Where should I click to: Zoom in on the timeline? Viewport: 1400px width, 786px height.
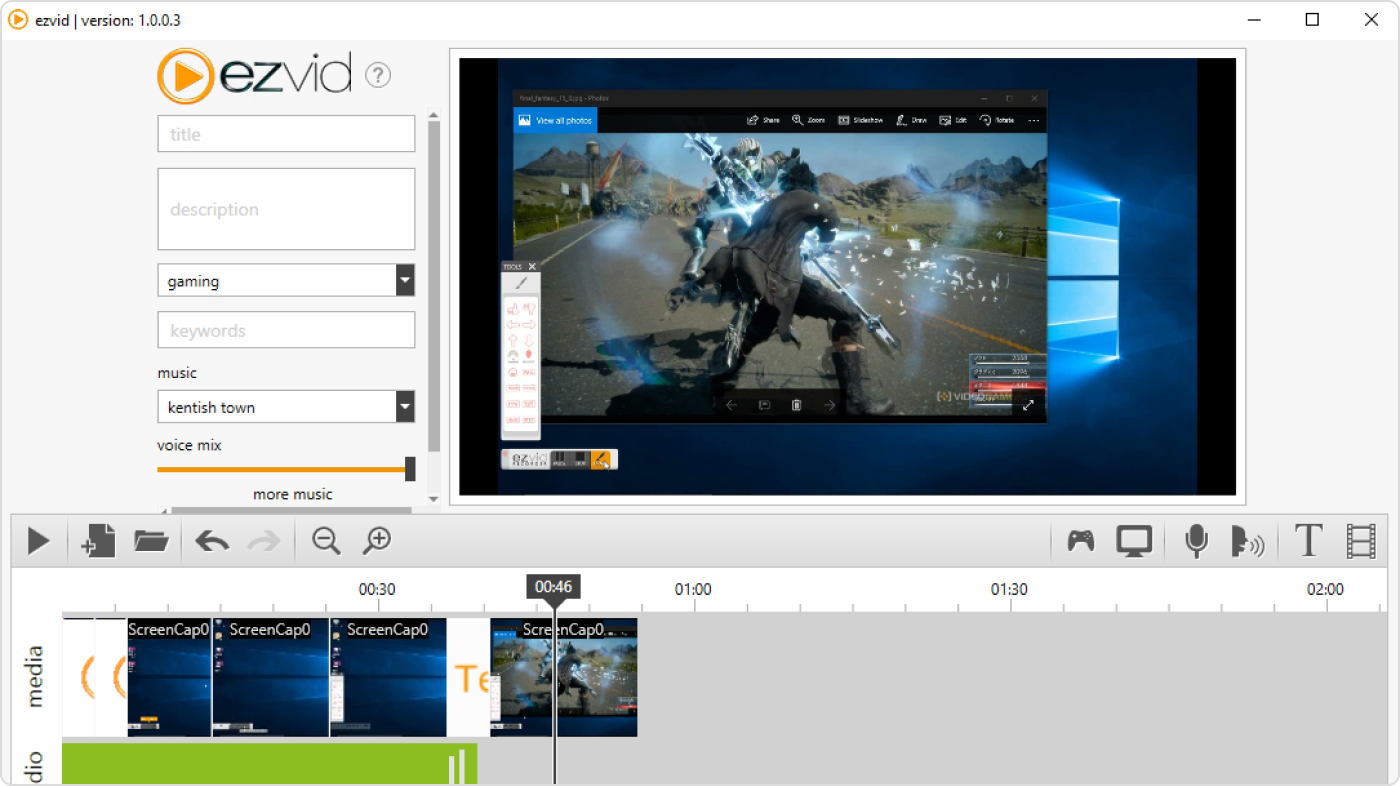377,540
